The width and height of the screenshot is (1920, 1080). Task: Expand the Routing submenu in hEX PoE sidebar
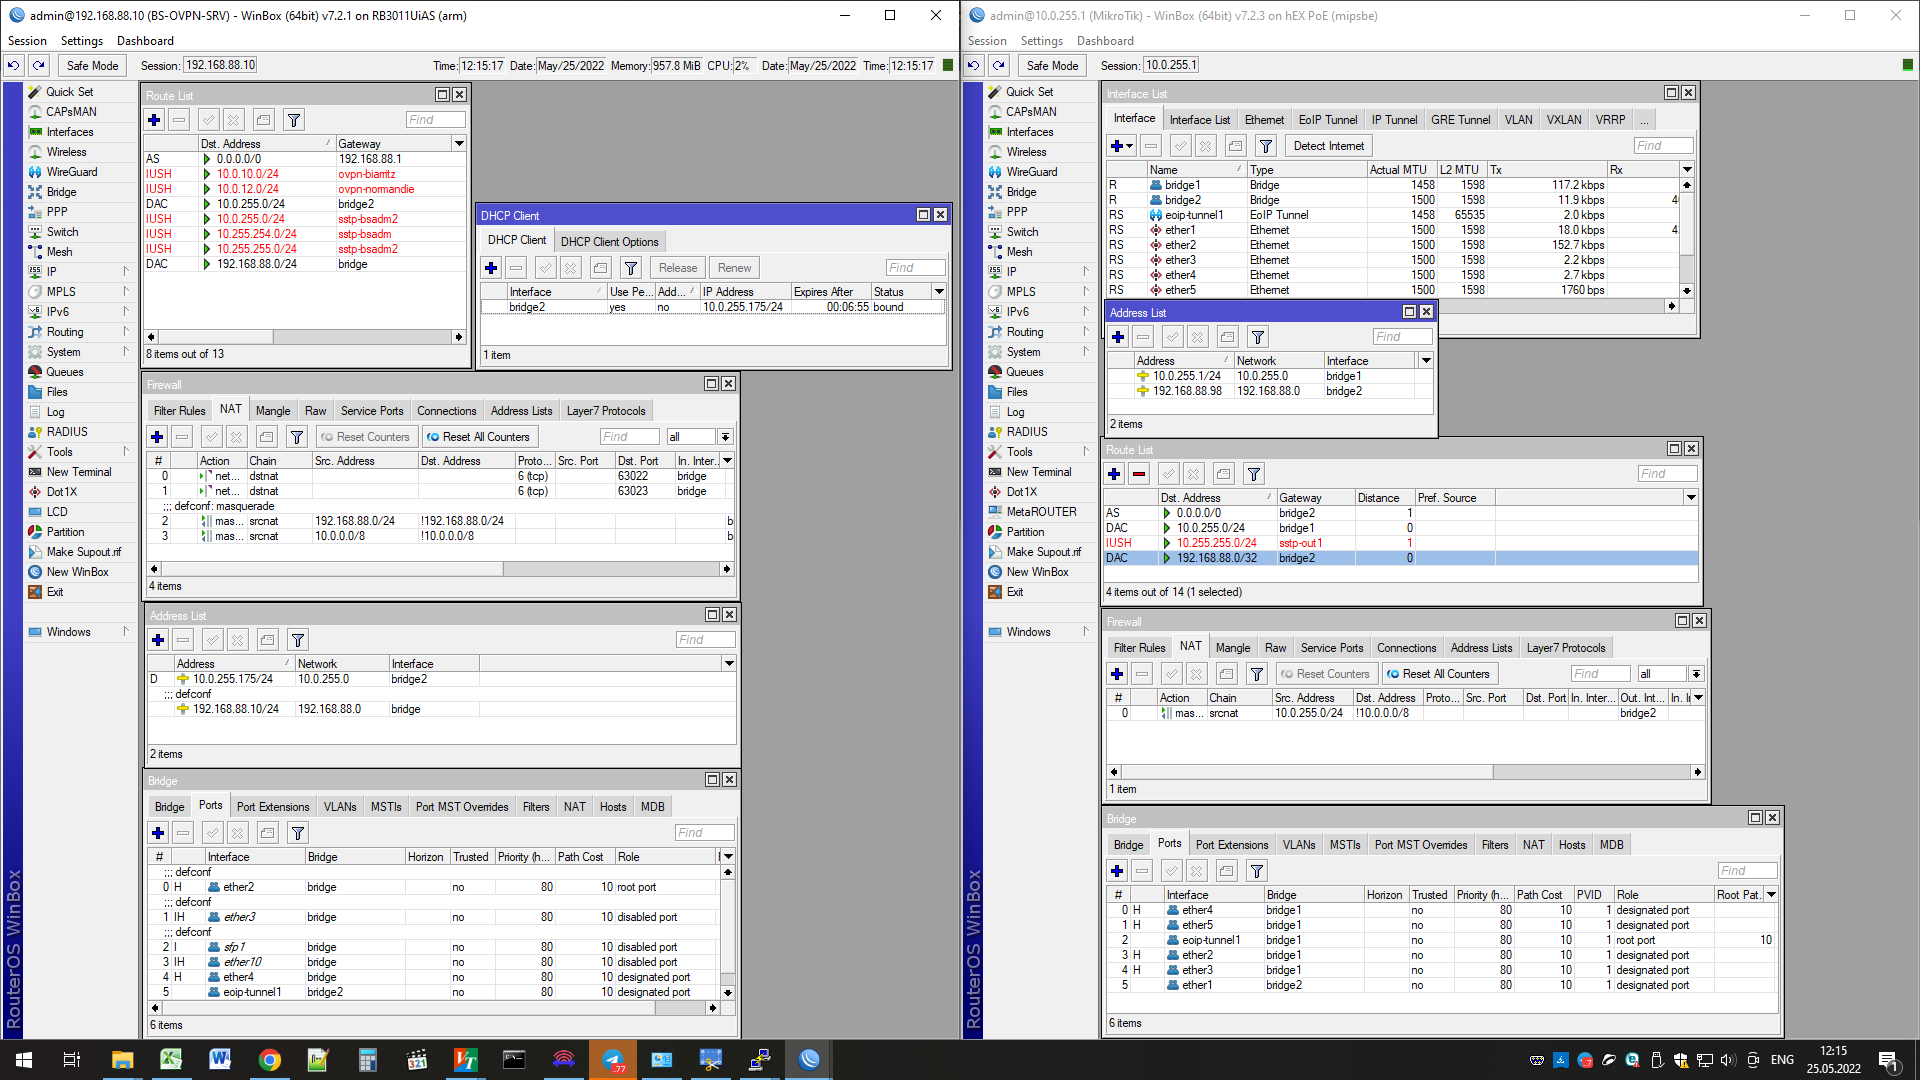pyautogui.click(x=1086, y=332)
